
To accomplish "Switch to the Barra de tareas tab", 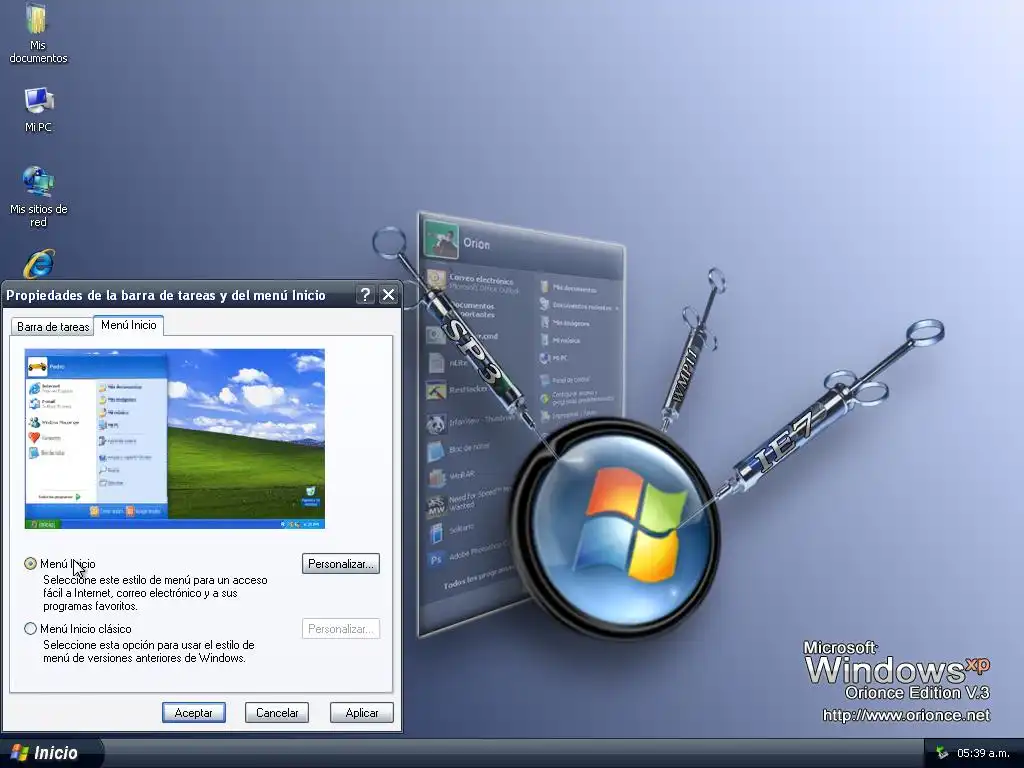I will click(x=53, y=327).
